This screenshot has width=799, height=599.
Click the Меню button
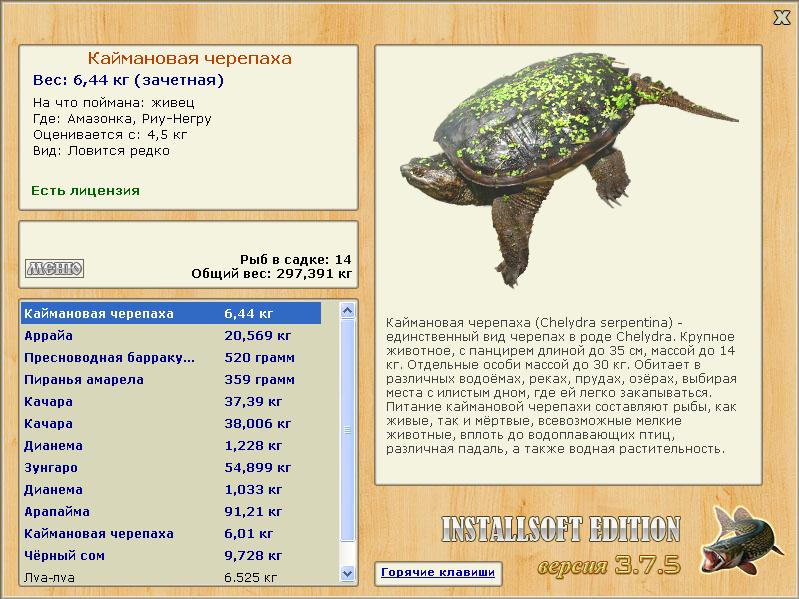54,268
